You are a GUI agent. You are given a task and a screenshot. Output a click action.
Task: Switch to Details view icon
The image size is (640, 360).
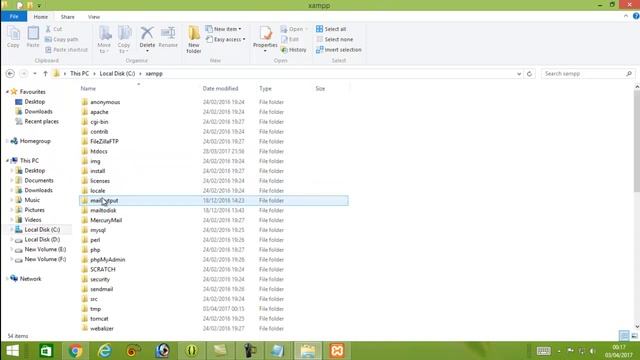coord(624,336)
